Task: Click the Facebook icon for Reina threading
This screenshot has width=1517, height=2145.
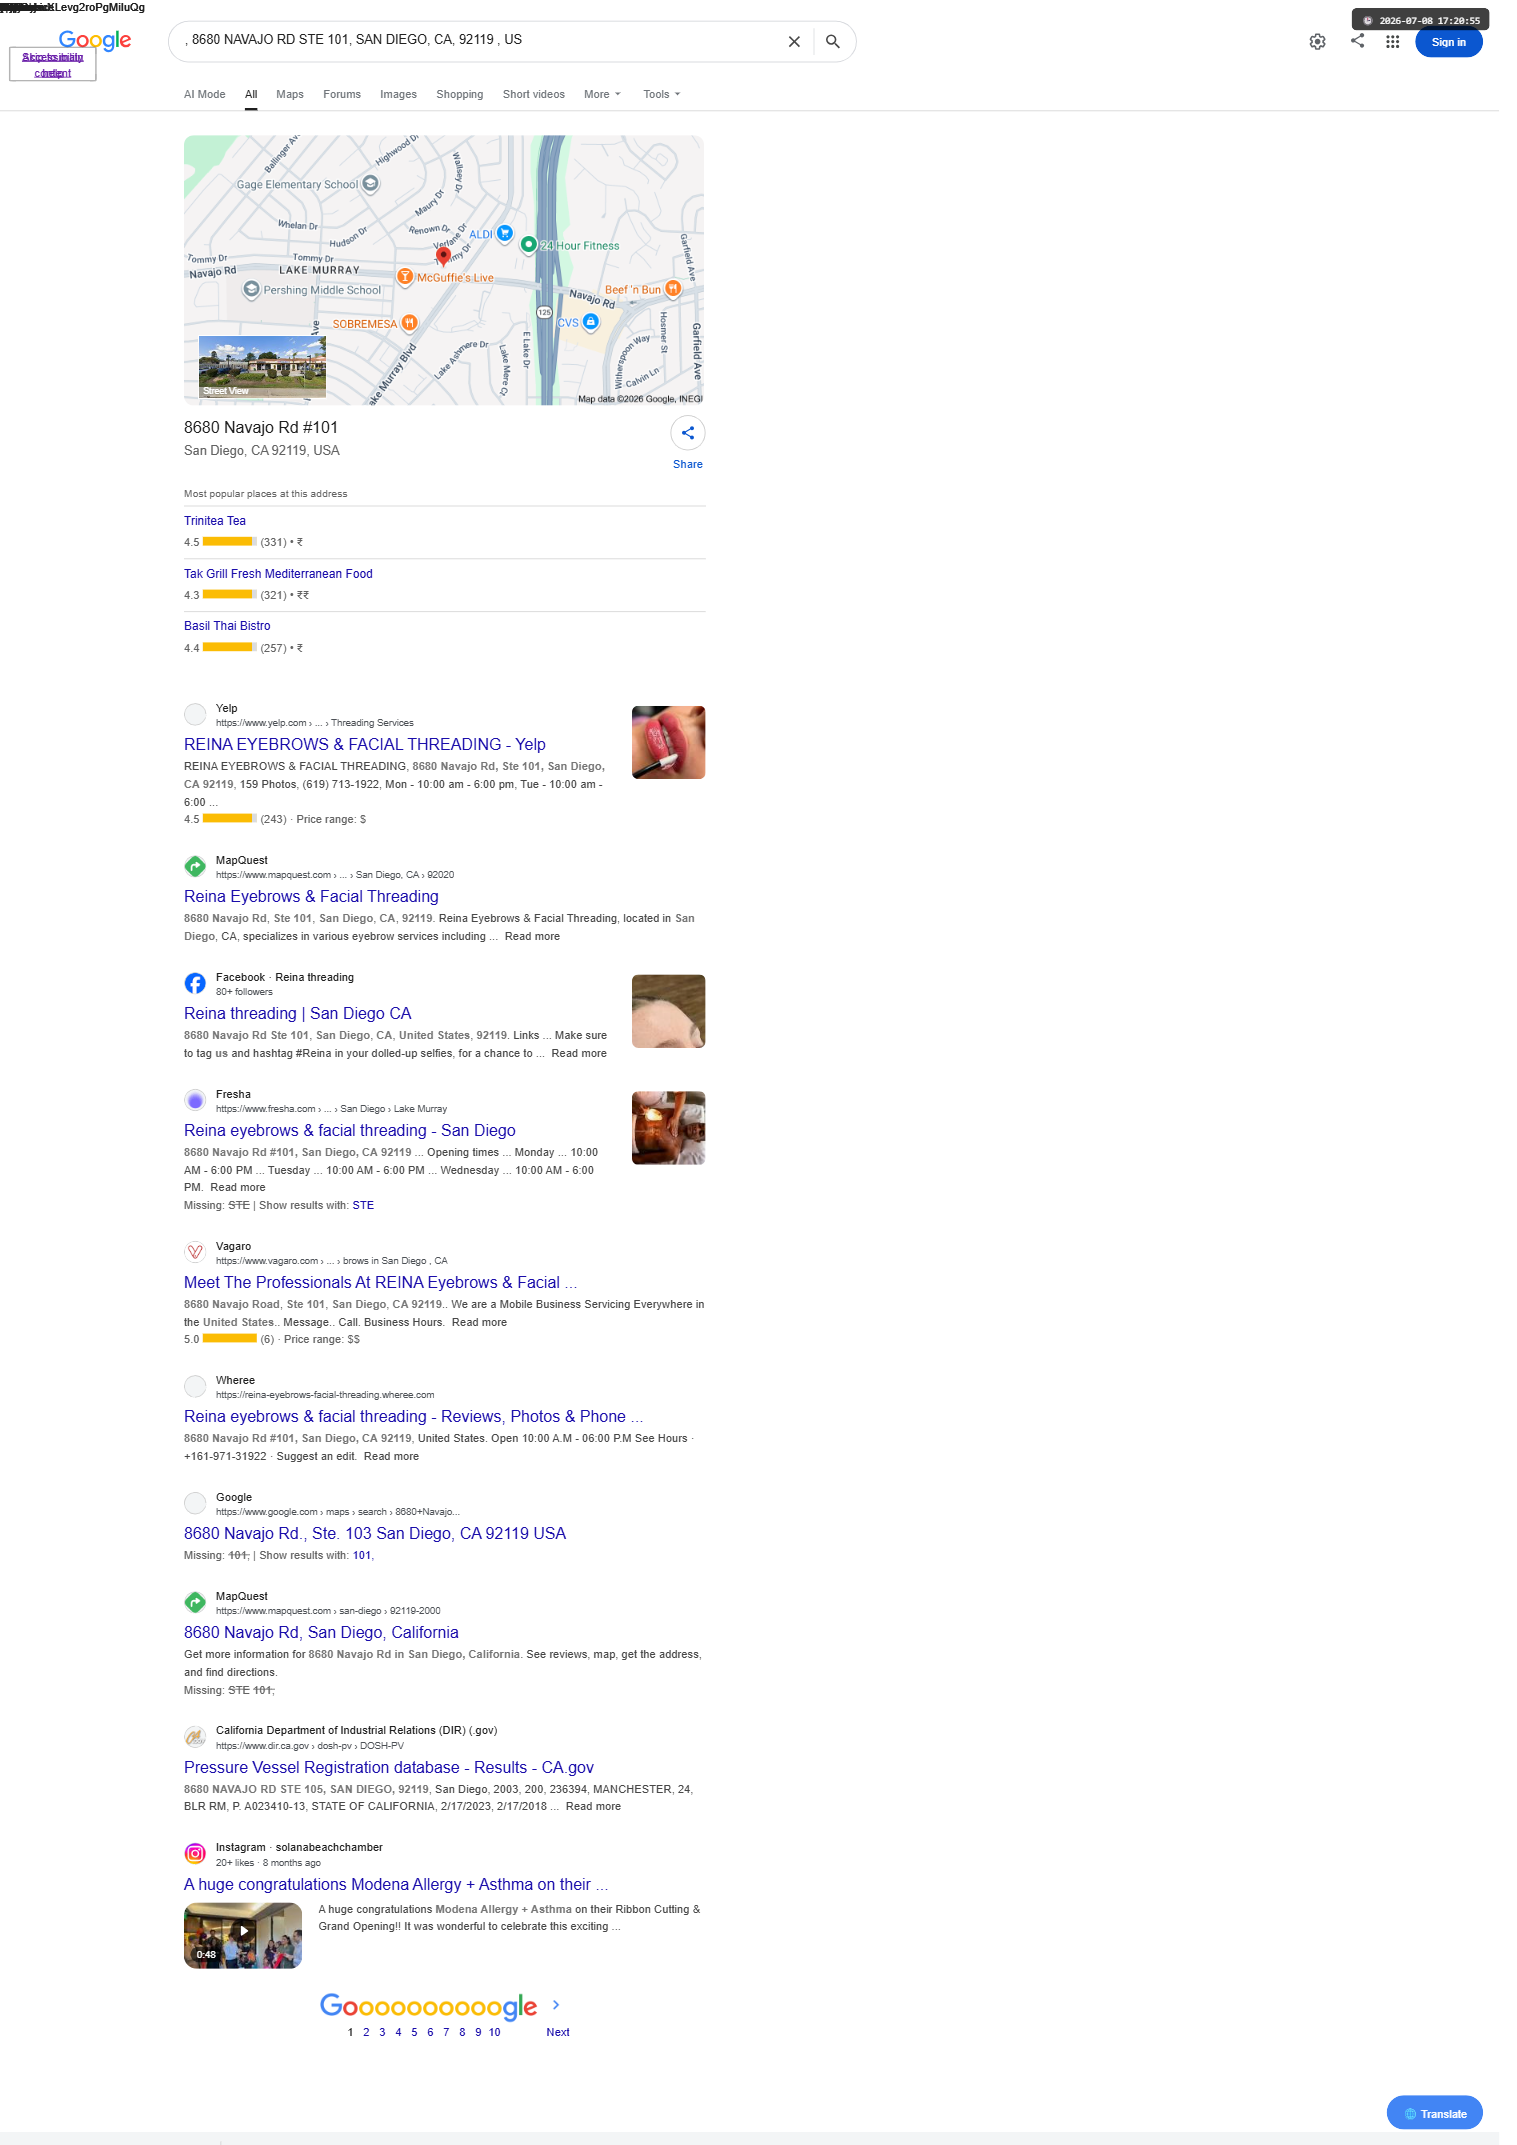Action: (195, 983)
